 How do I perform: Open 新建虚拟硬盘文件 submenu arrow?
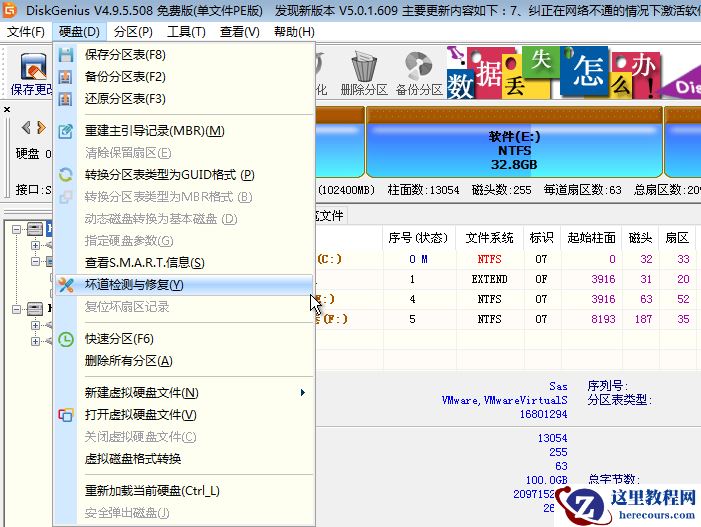point(303,392)
